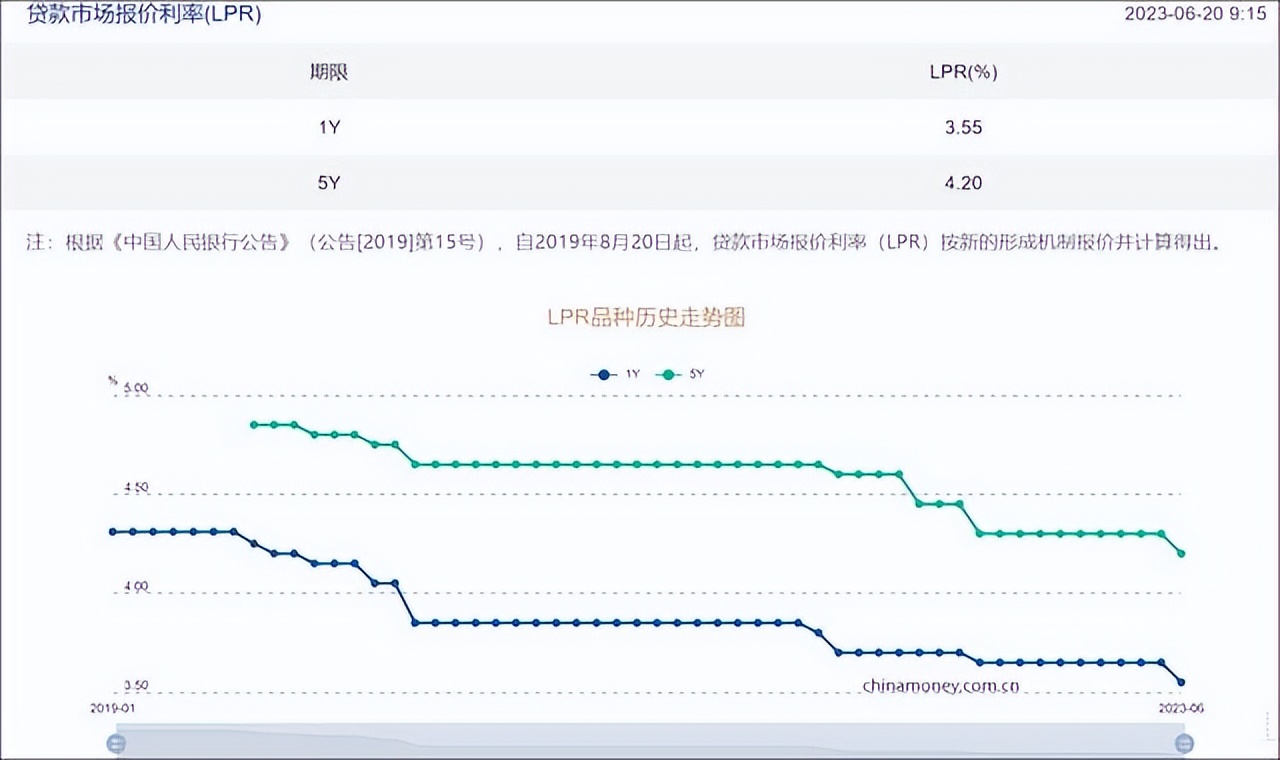Select the 期限 column header
Image resolution: width=1280 pixels, height=760 pixels.
[x=330, y=72]
